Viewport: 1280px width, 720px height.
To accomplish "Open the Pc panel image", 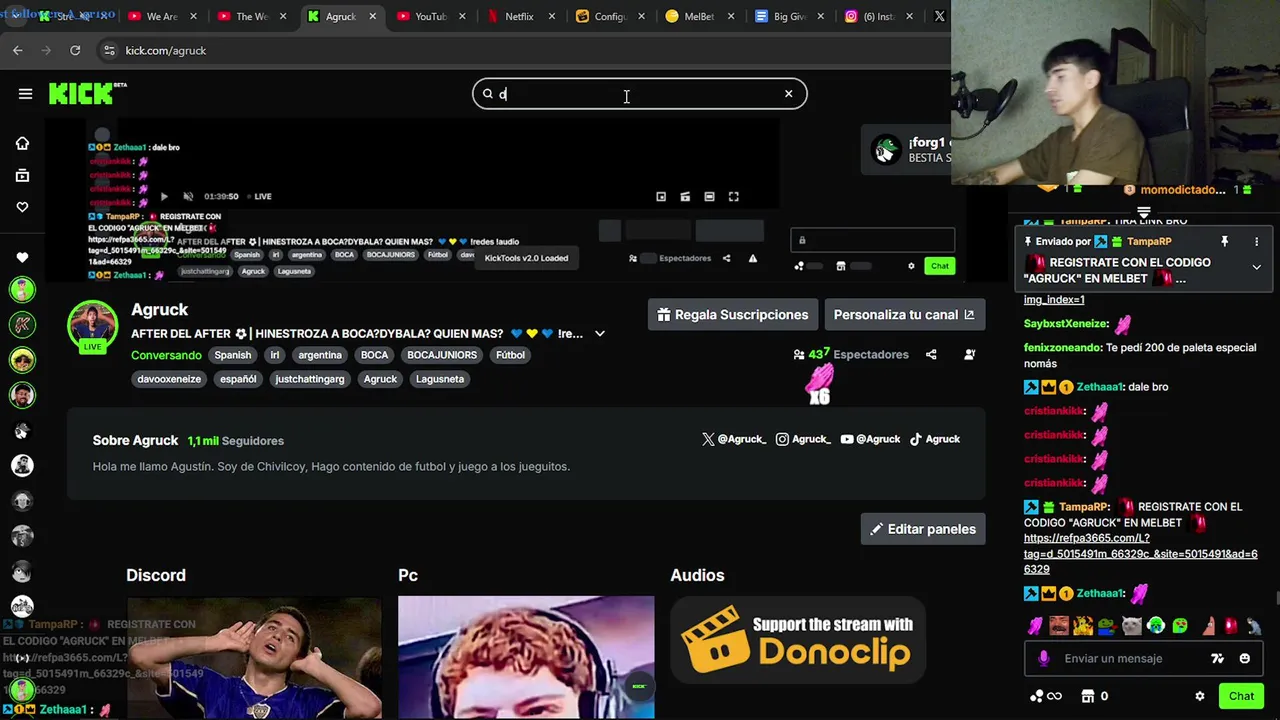I will click(x=526, y=657).
